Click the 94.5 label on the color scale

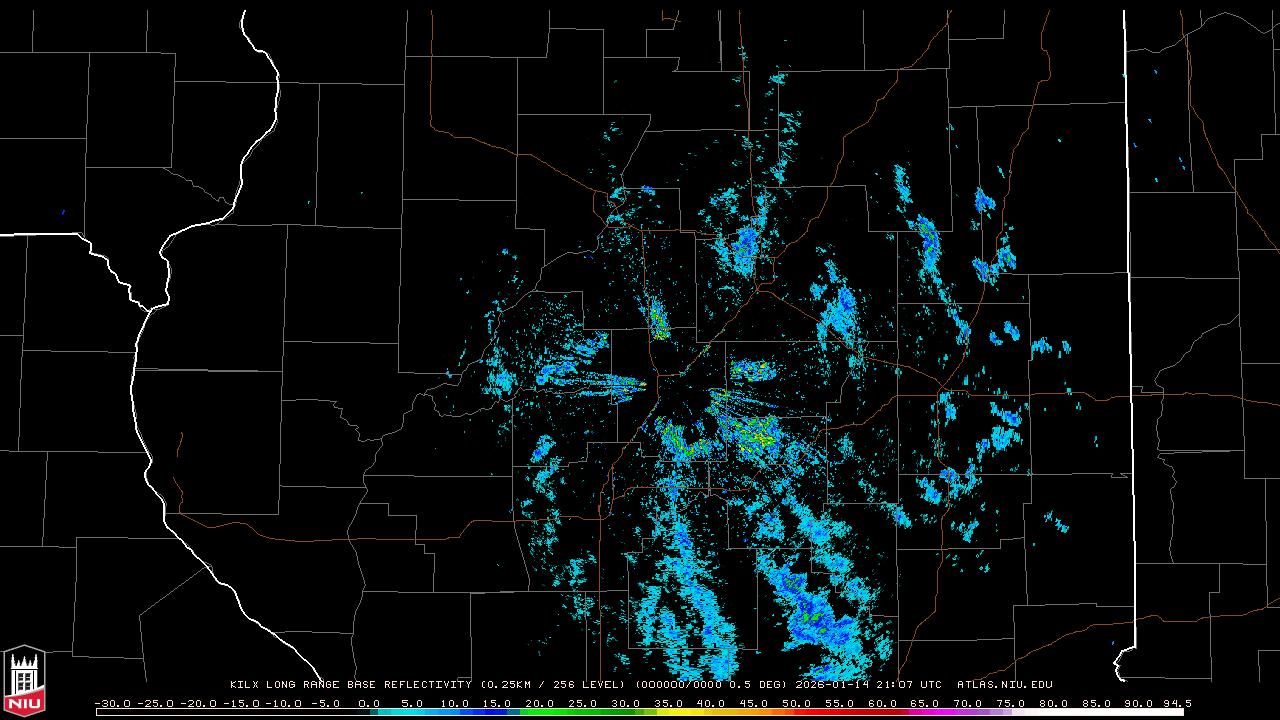point(1176,703)
